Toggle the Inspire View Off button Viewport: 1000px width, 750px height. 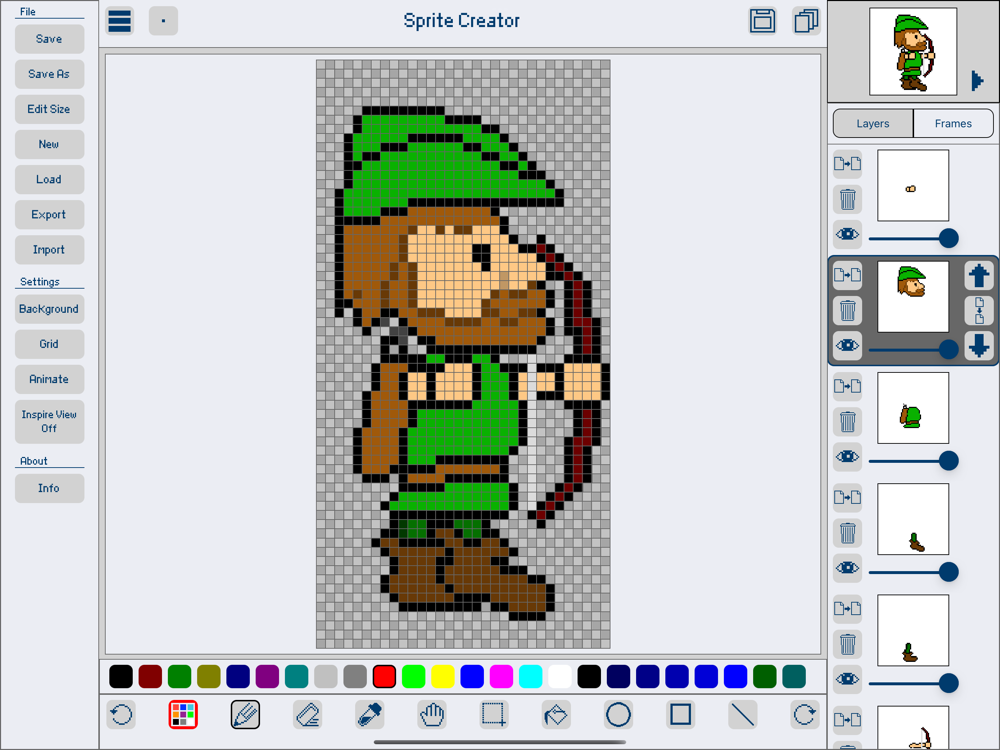tap(49, 422)
